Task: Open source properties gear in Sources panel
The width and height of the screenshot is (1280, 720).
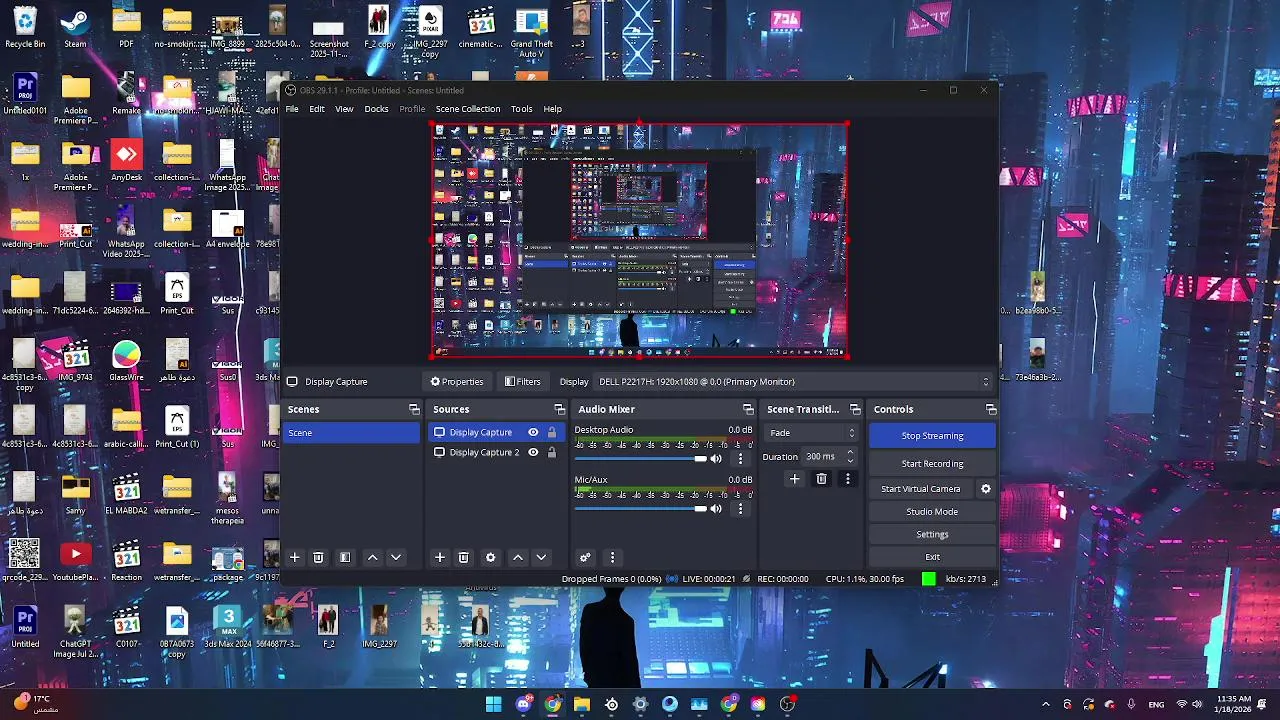Action: tap(490, 557)
